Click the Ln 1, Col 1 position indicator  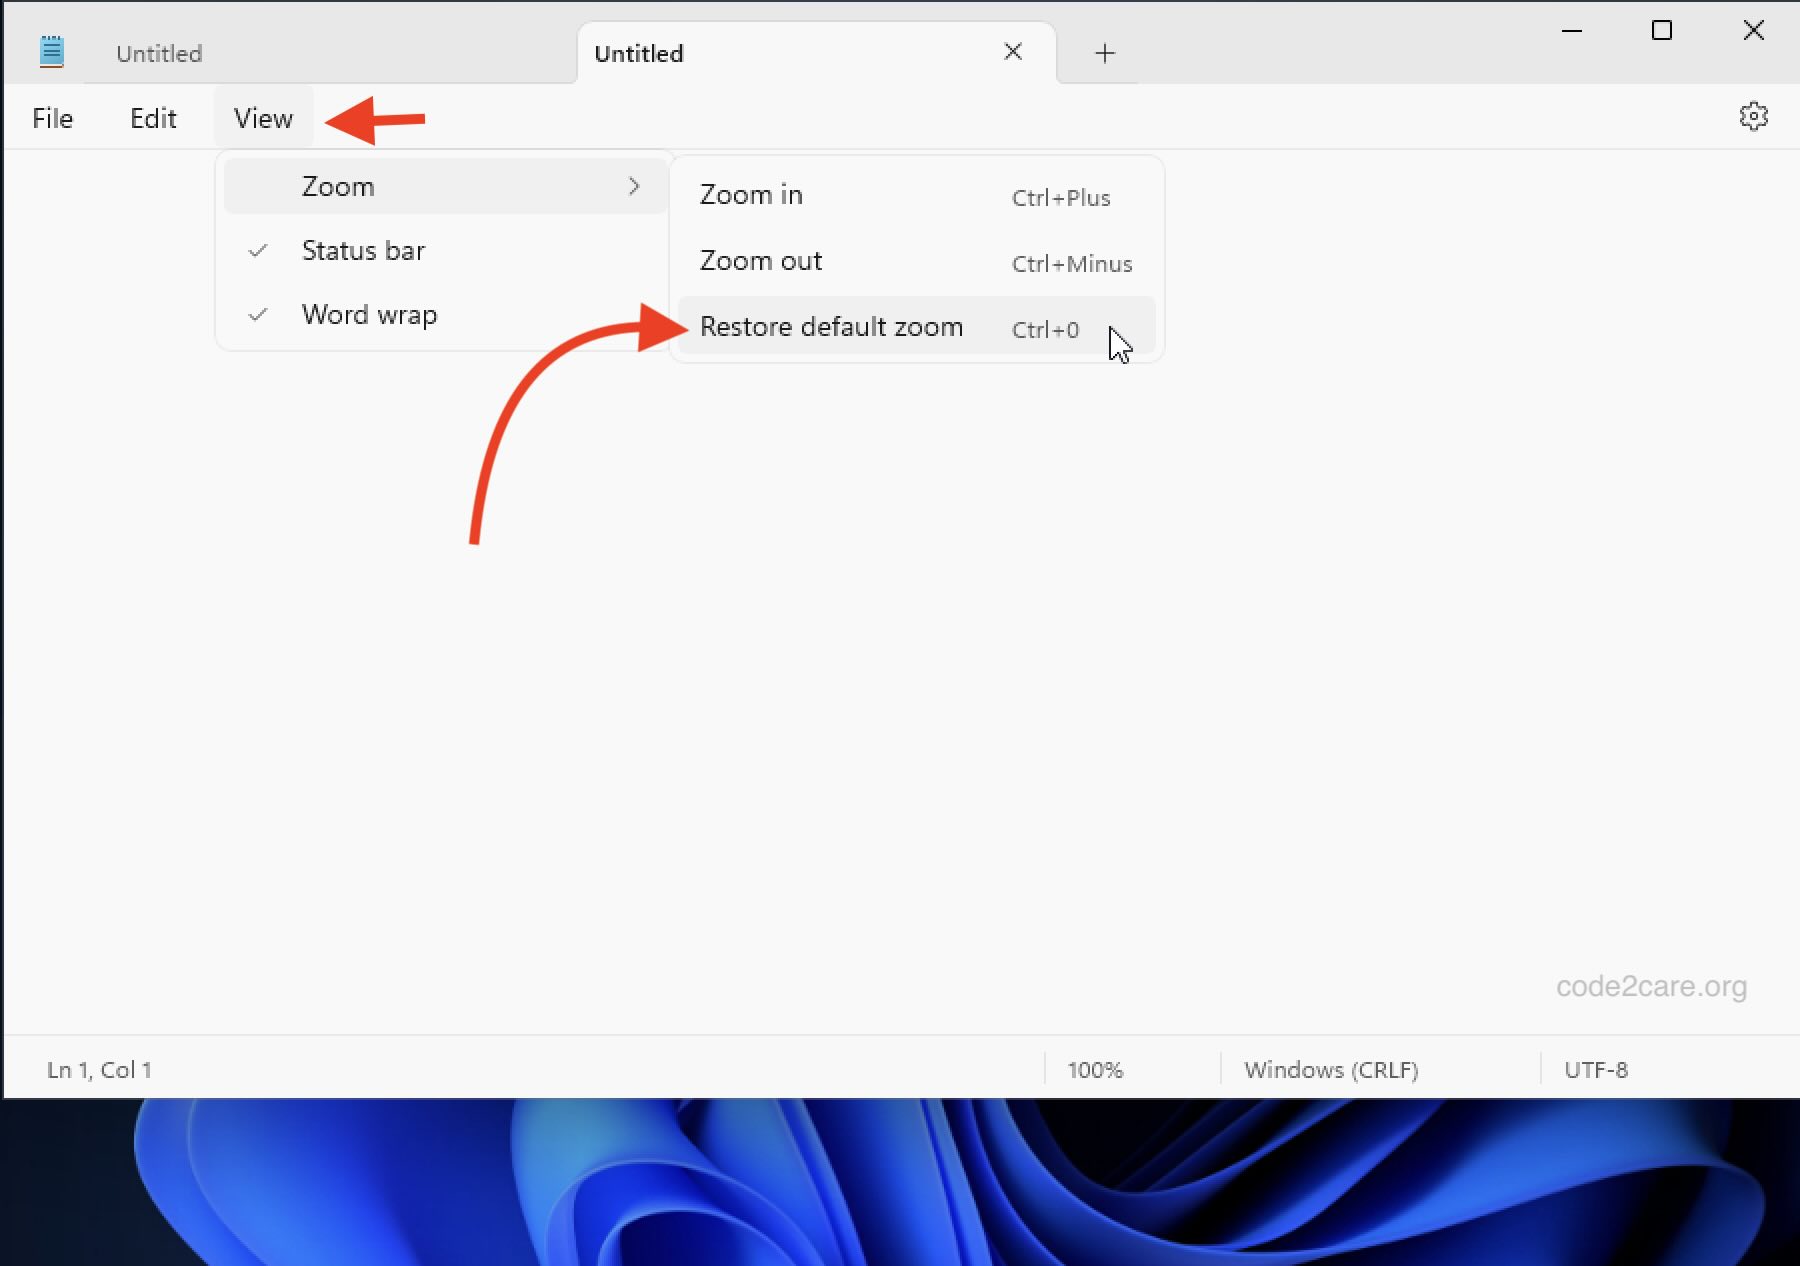[99, 1069]
